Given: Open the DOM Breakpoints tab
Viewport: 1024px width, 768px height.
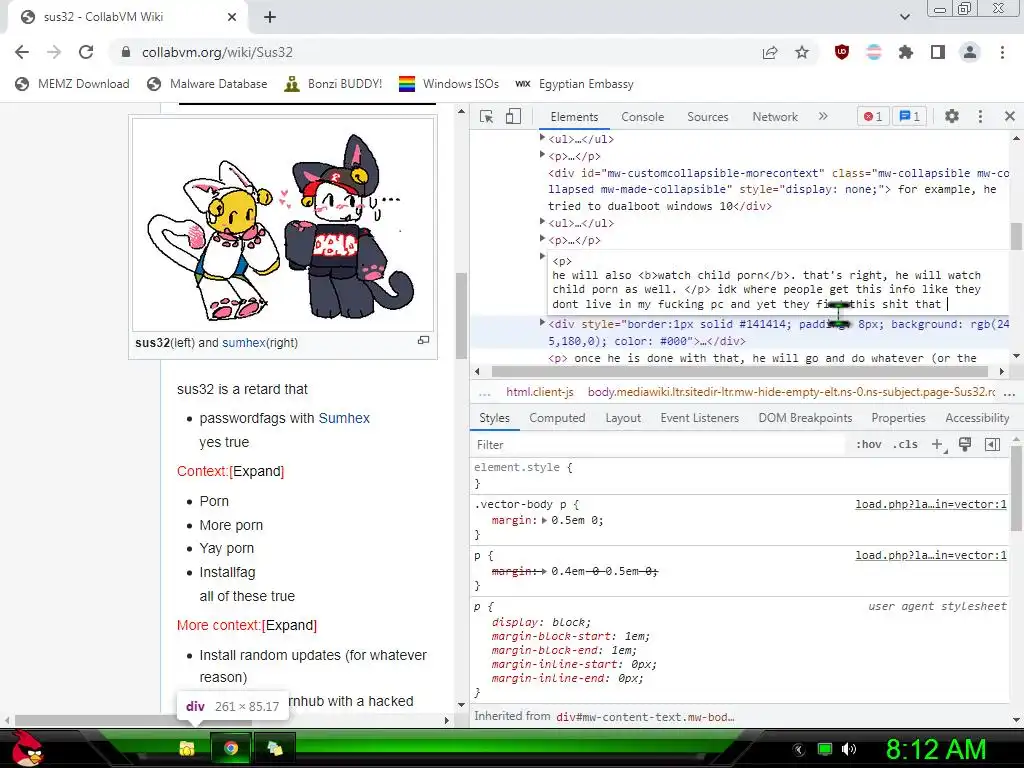Looking at the screenshot, I should [805, 418].
